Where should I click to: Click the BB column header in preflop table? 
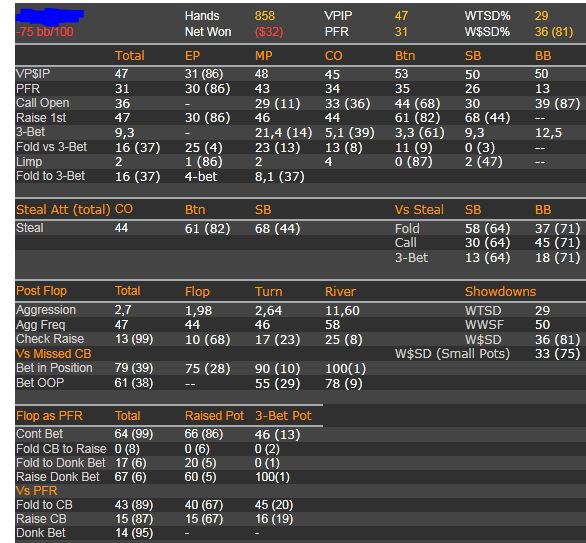click(543, 56)
